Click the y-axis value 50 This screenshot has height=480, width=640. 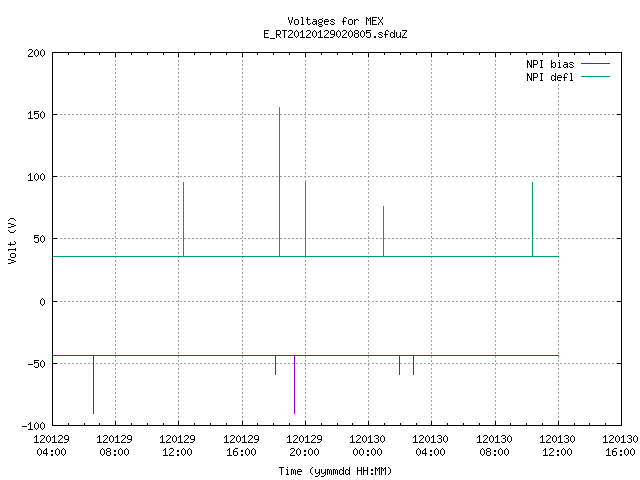click(40, 239)
